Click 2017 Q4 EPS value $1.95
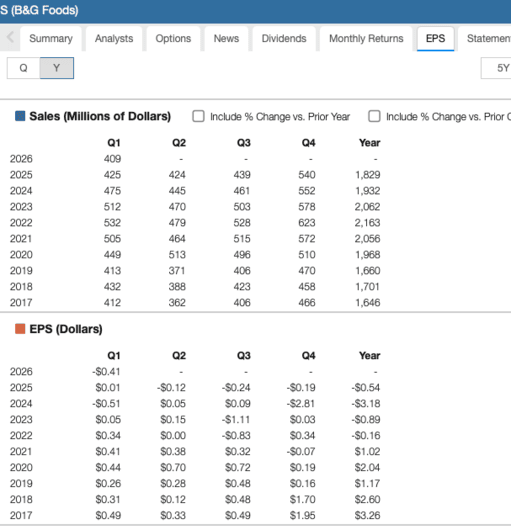 [302, 515]
